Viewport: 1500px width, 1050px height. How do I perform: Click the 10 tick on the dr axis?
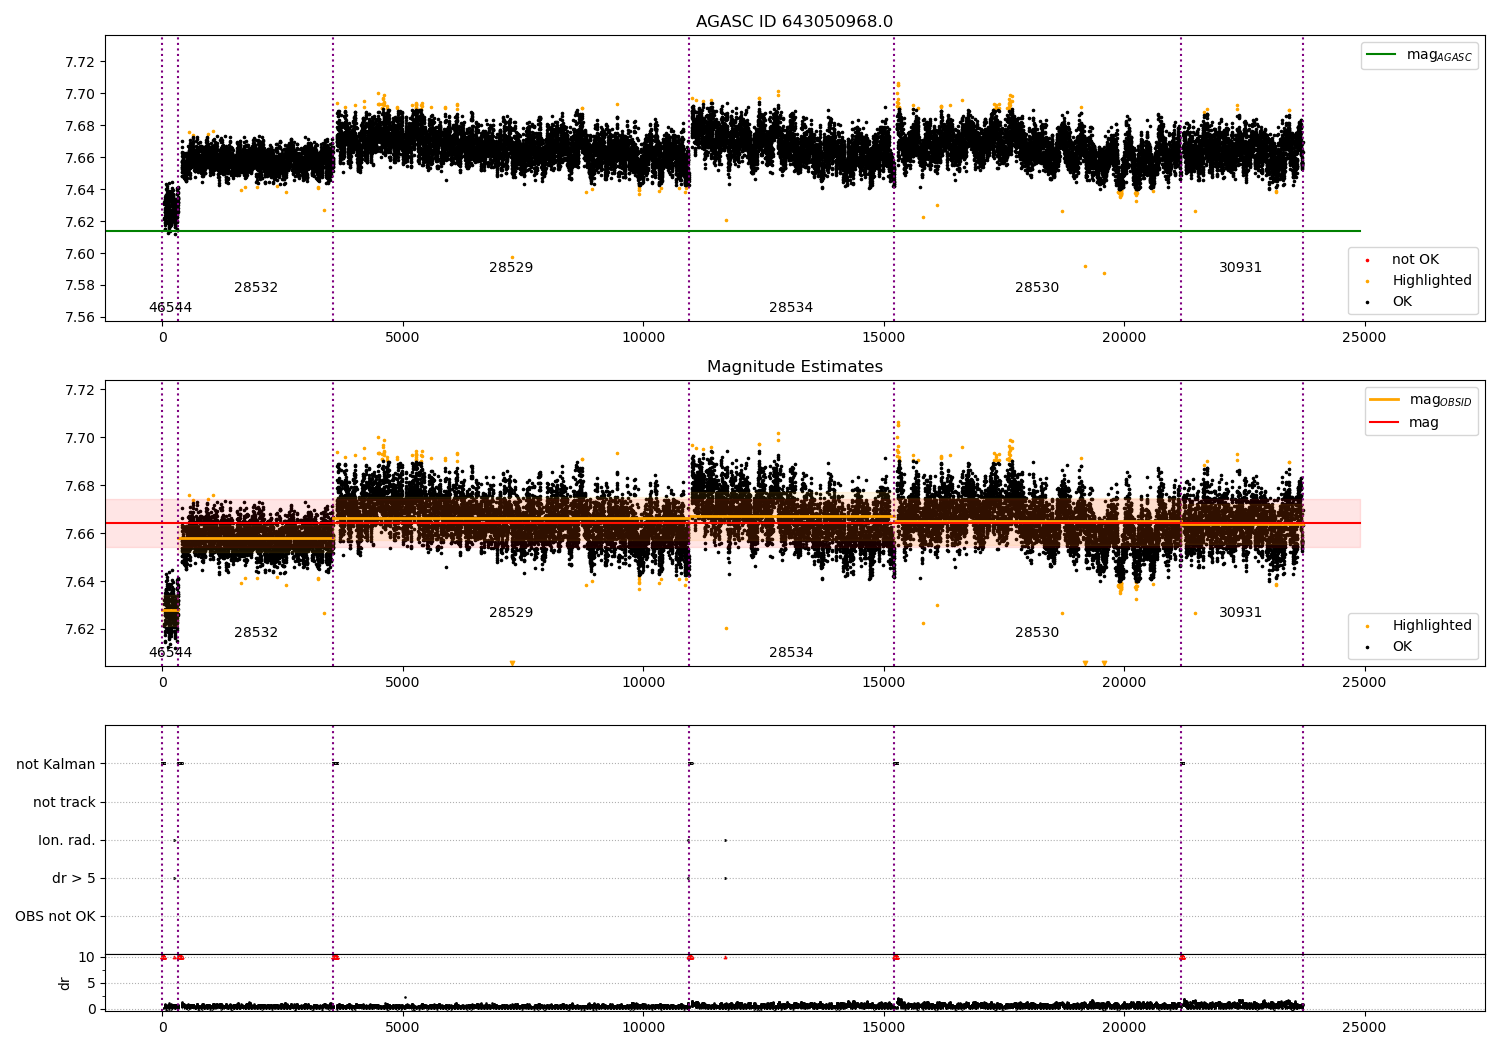(87, 957)
